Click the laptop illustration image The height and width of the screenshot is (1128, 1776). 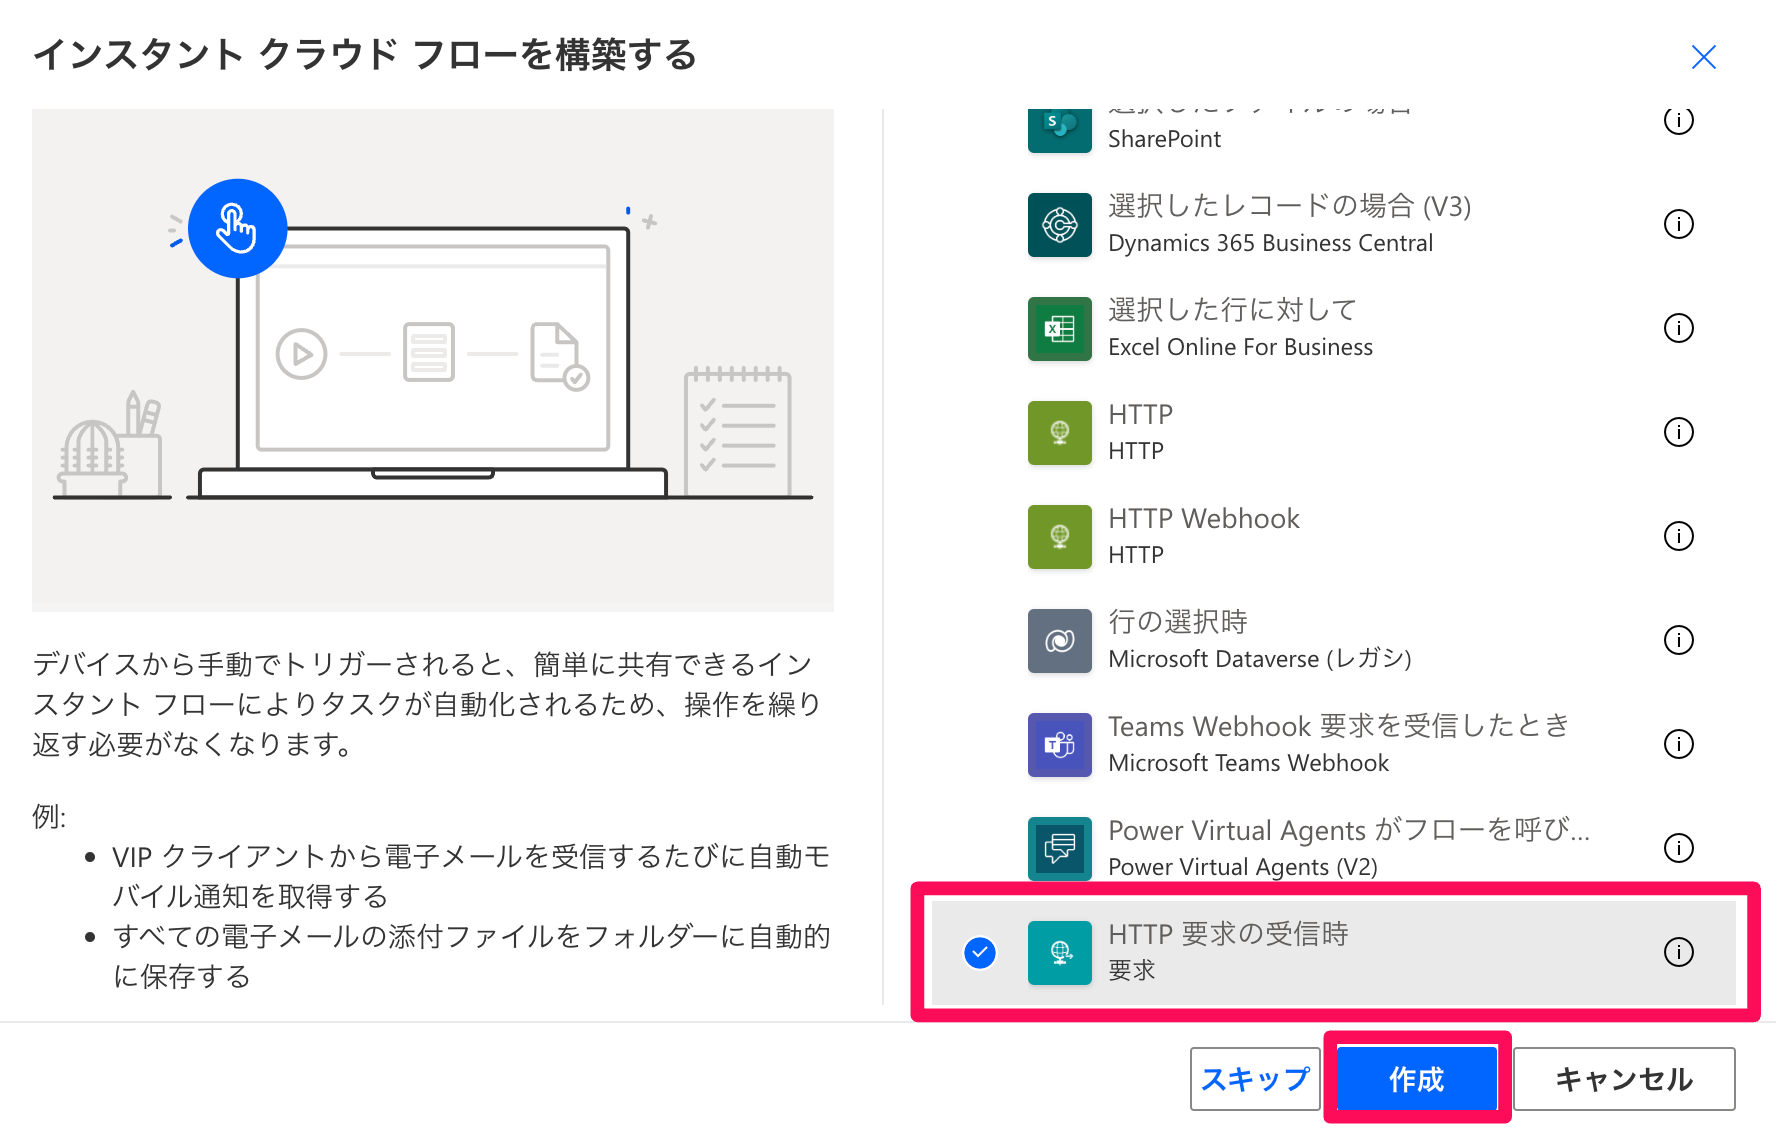(432, 361)
